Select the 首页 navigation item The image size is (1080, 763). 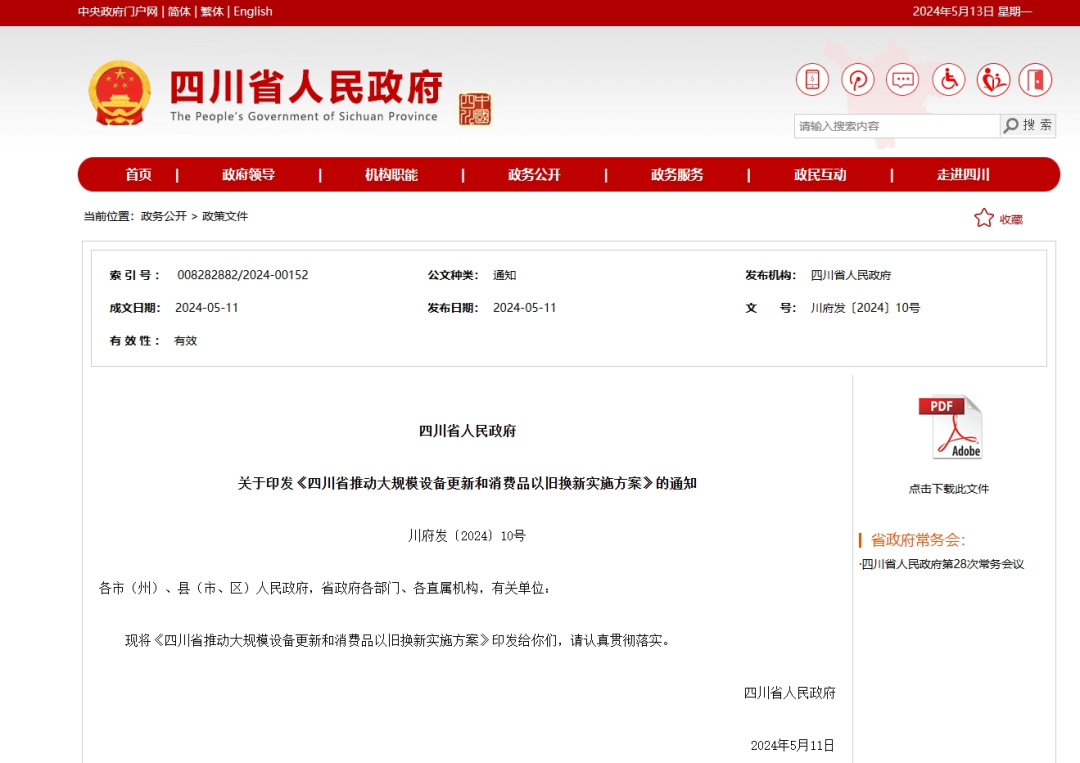[x=138, y=174]
